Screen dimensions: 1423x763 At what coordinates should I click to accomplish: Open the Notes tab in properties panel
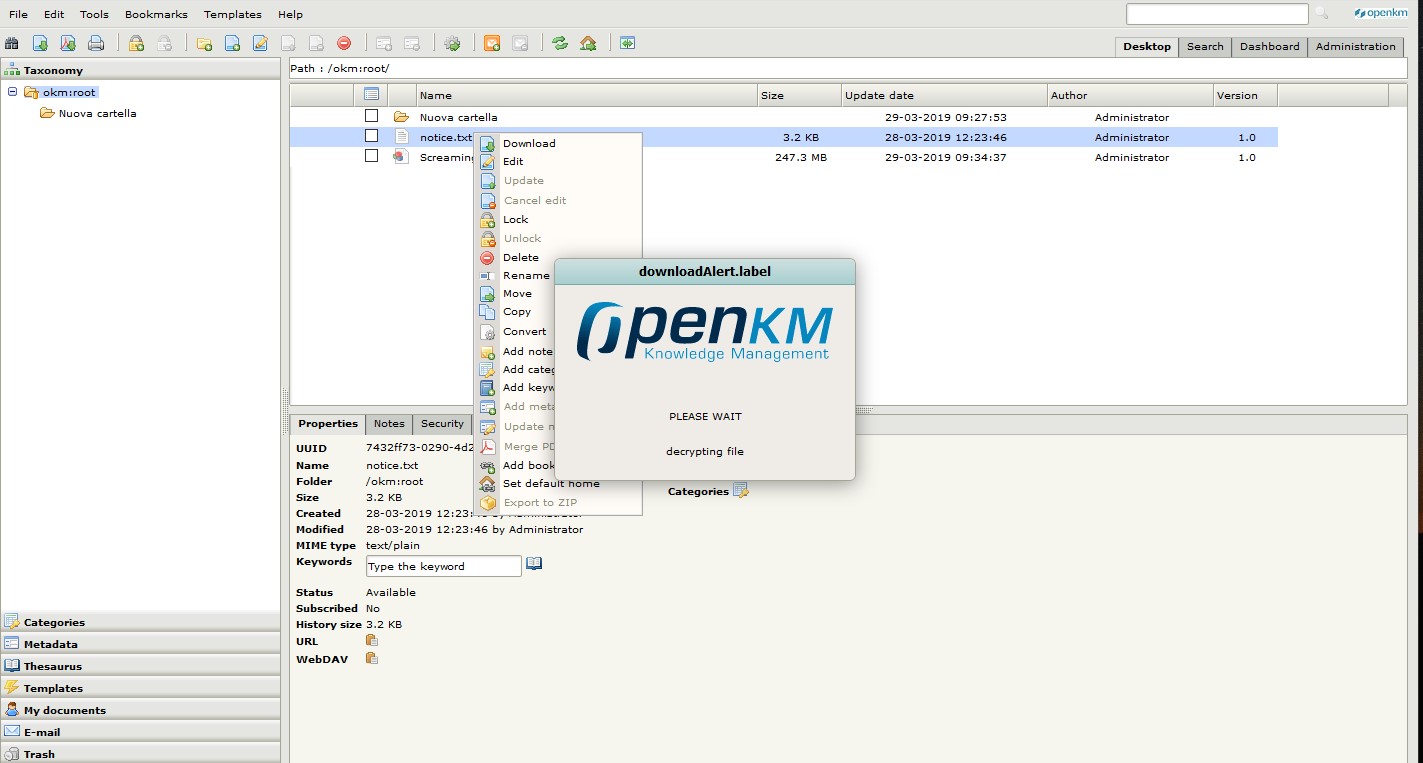coord(389,424)
